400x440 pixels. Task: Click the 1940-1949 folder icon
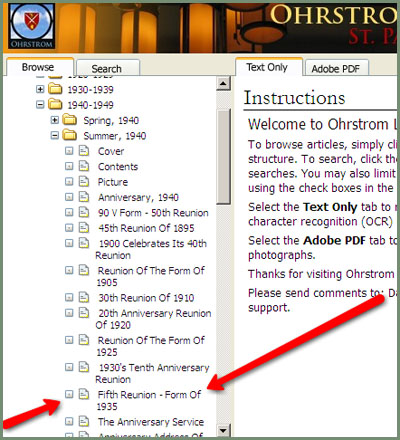pyautogui.click(x=55, y=104)
